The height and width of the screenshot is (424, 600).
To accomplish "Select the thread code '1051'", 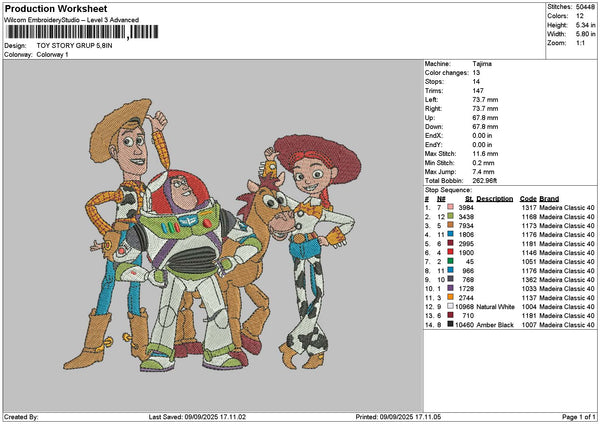I will click(x=529, y=261).
